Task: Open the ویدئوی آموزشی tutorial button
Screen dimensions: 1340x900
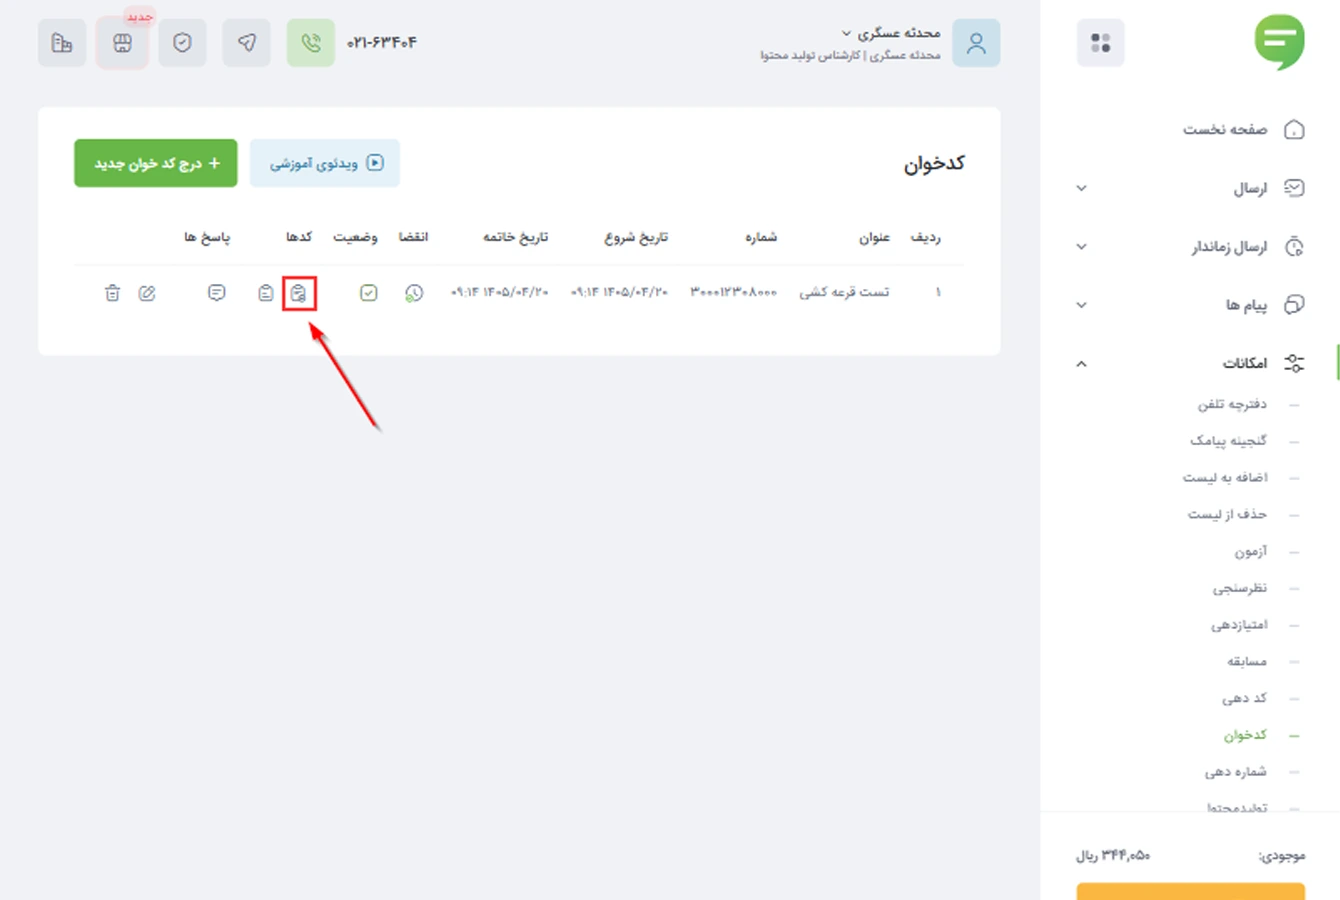Action: pyautogui.click(x=325, y=163)
